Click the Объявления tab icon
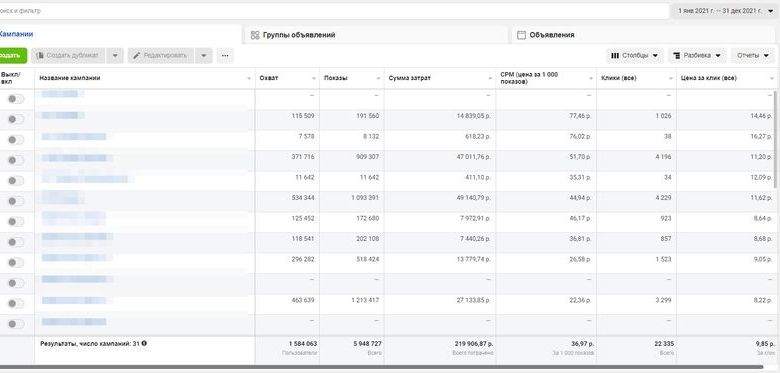This screenshot has height=373, width=780. pyautogui.click(x=522, y=35)
